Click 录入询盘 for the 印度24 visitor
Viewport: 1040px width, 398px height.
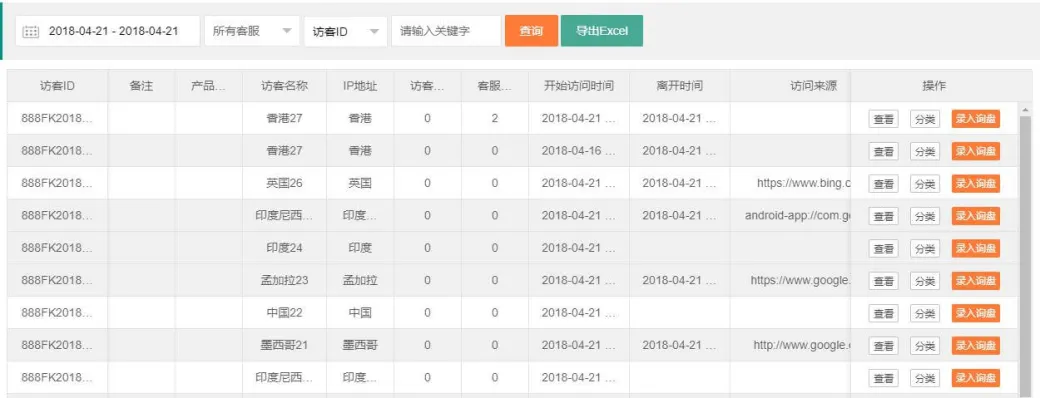(x=976, y=249)
